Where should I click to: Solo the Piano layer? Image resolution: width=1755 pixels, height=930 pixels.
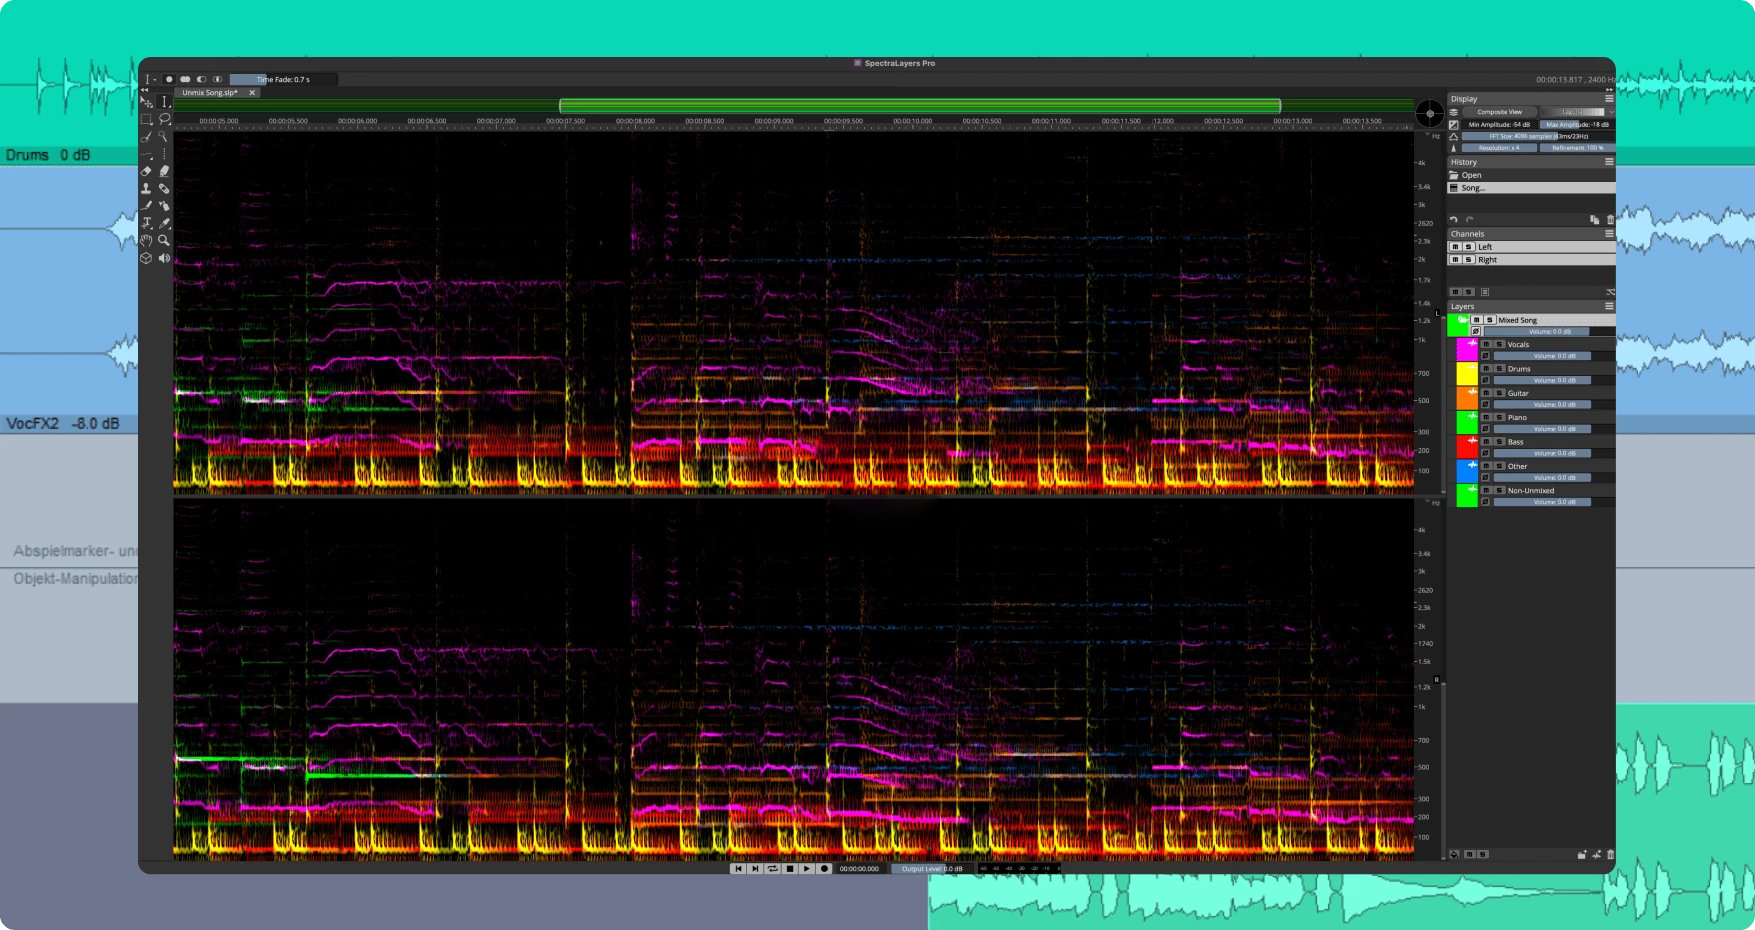1499,417
